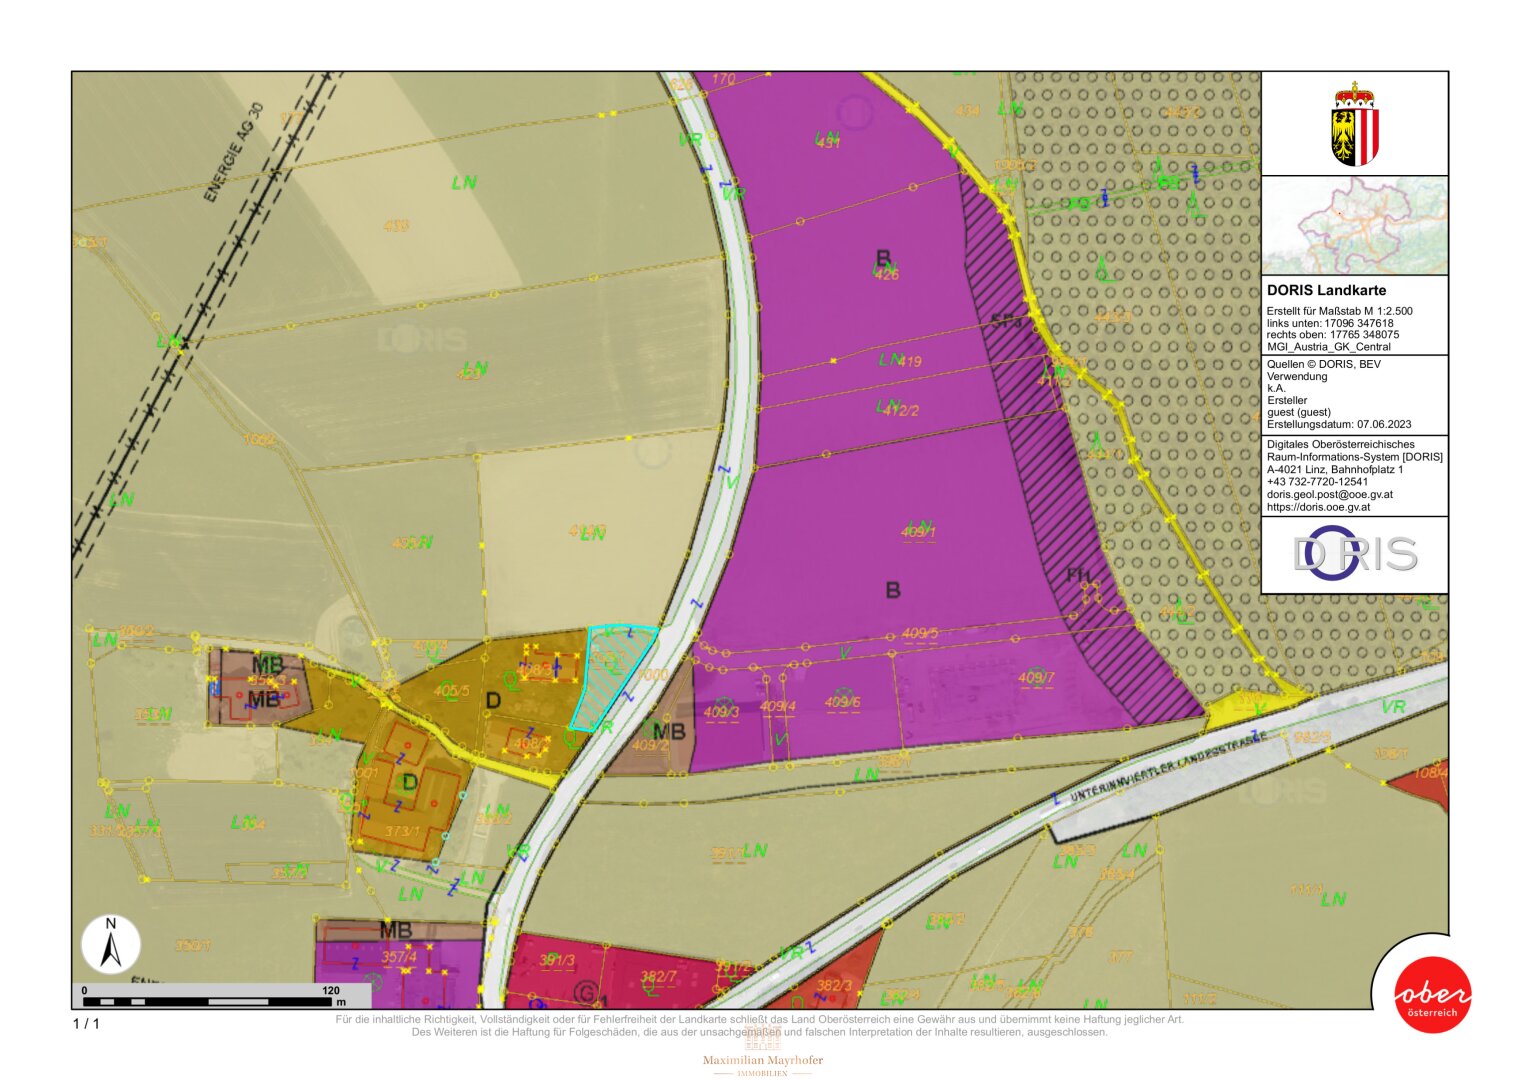Click the DORIS logo in the legend panel
The image size is (1527, 1080).
[x=1354, y=553]
